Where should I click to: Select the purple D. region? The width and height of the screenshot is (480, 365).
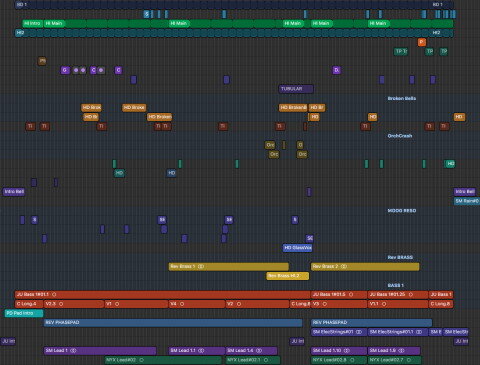pyautogui.click(x=337, y=70)
